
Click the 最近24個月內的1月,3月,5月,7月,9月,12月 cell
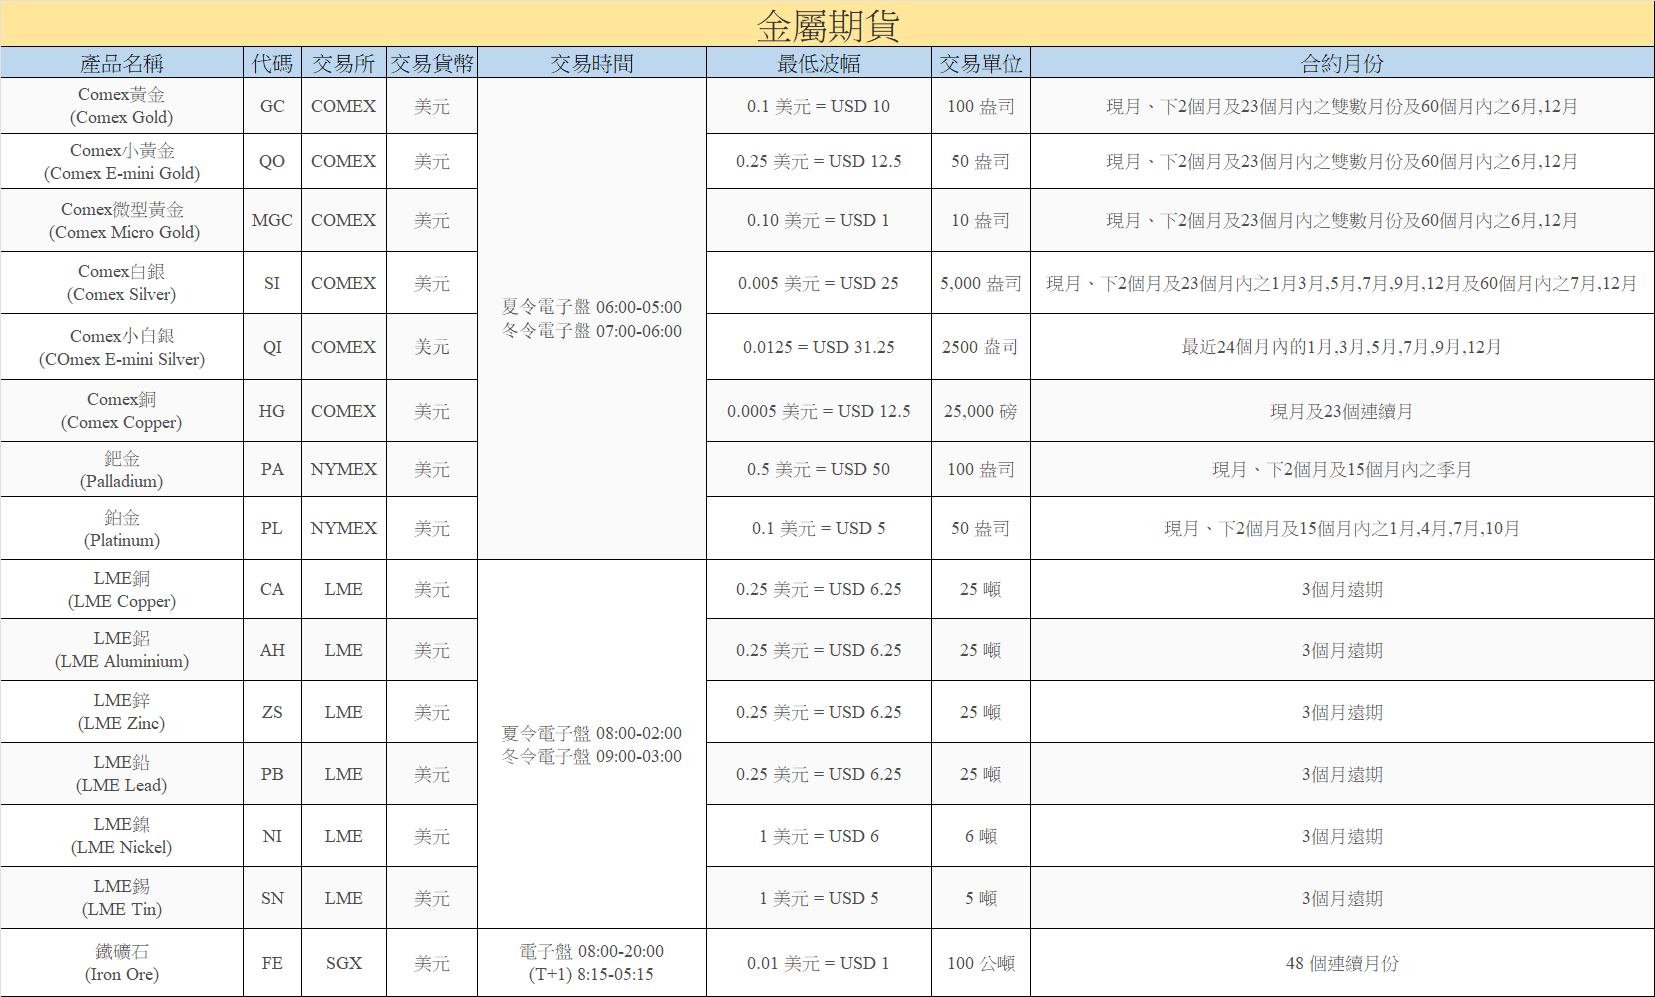(1342, 347)
